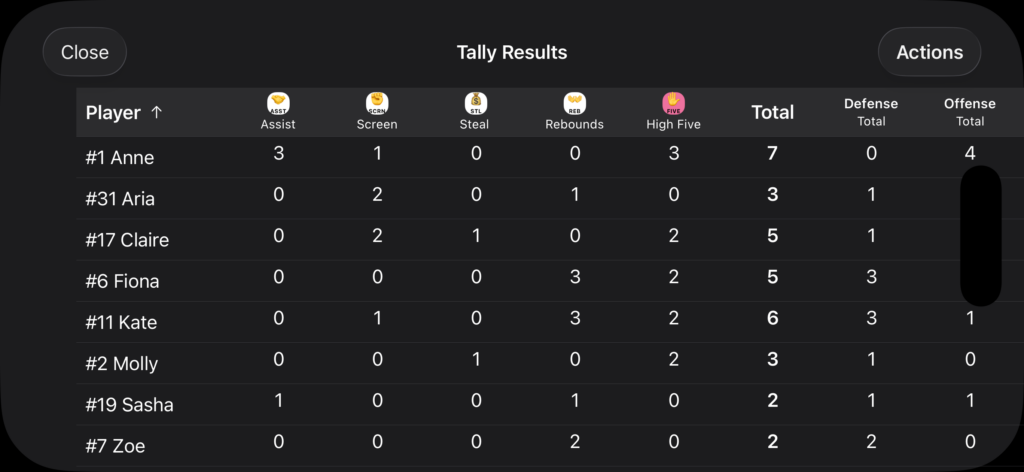
Task: Close the Tally Results view
Action: (85, 53)
